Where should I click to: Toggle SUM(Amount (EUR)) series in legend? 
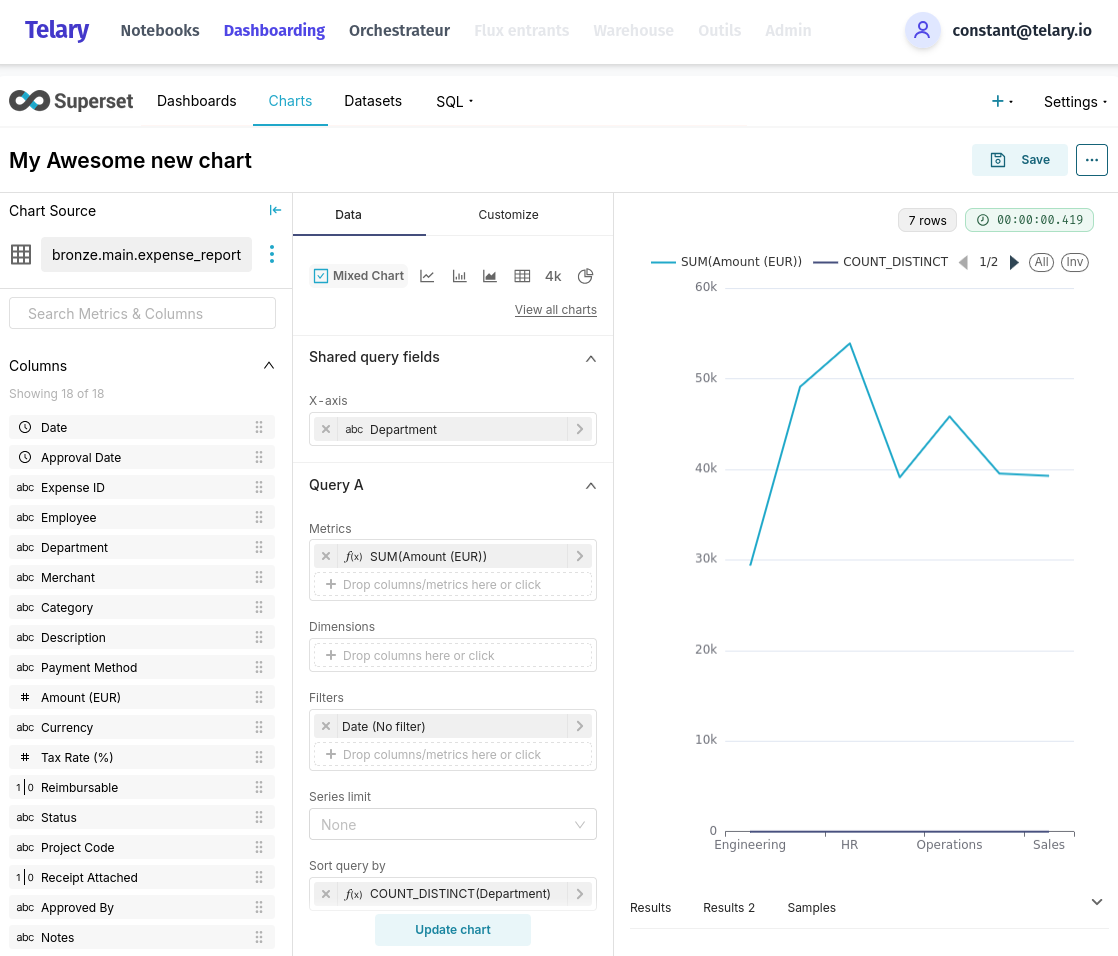727,262
